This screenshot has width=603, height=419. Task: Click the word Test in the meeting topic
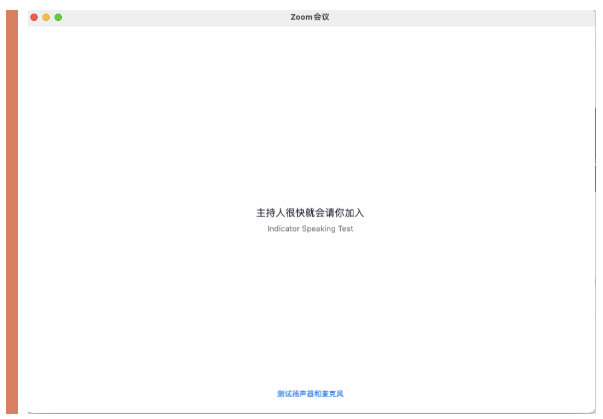coord(345,229)
